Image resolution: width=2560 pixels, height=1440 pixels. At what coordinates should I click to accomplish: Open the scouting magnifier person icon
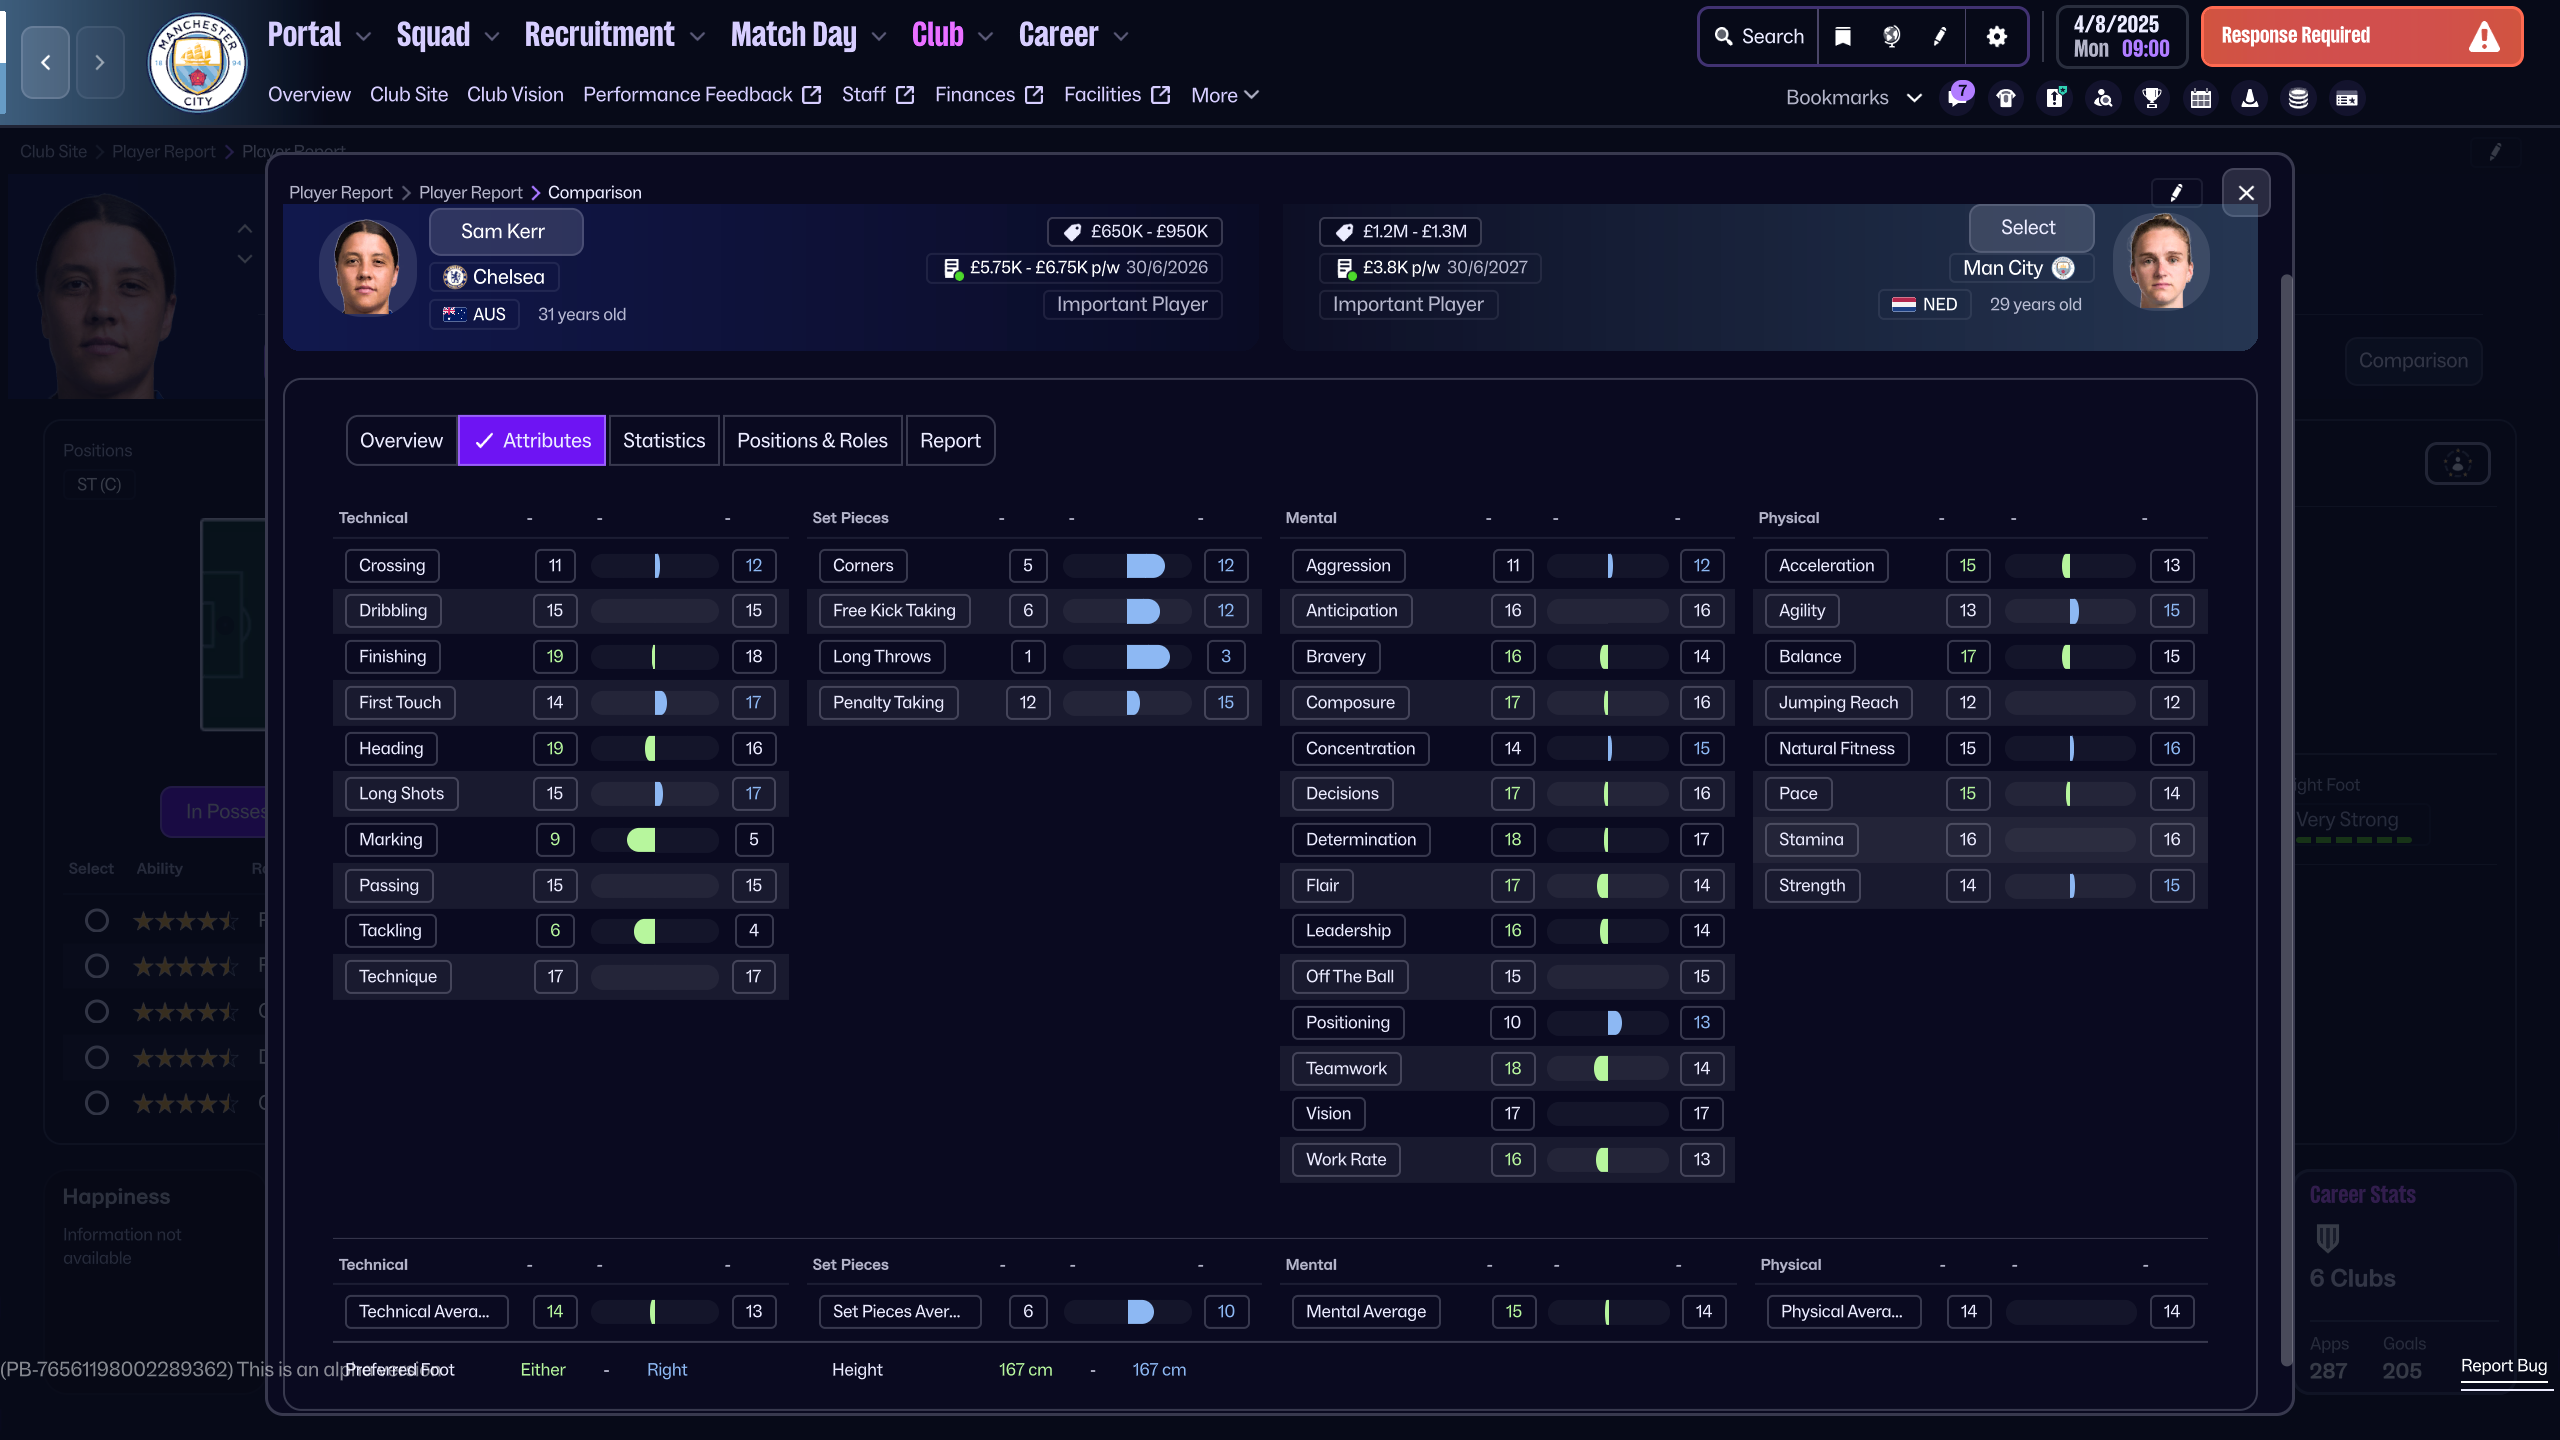pyautogui.click(x=2103, y=98)
